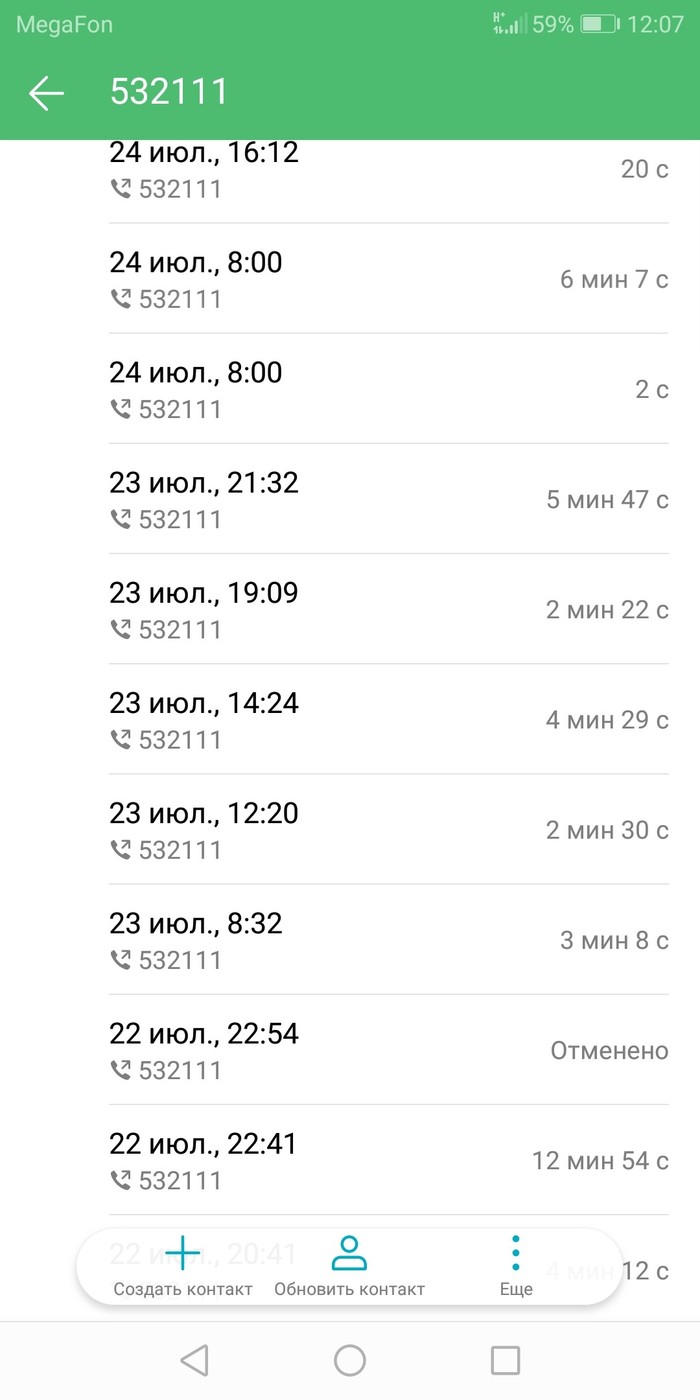The width and height of the screenshot is (700, 1400).
Task: Open the Еще three-dot menu
Action: (x=515, y=1253)
